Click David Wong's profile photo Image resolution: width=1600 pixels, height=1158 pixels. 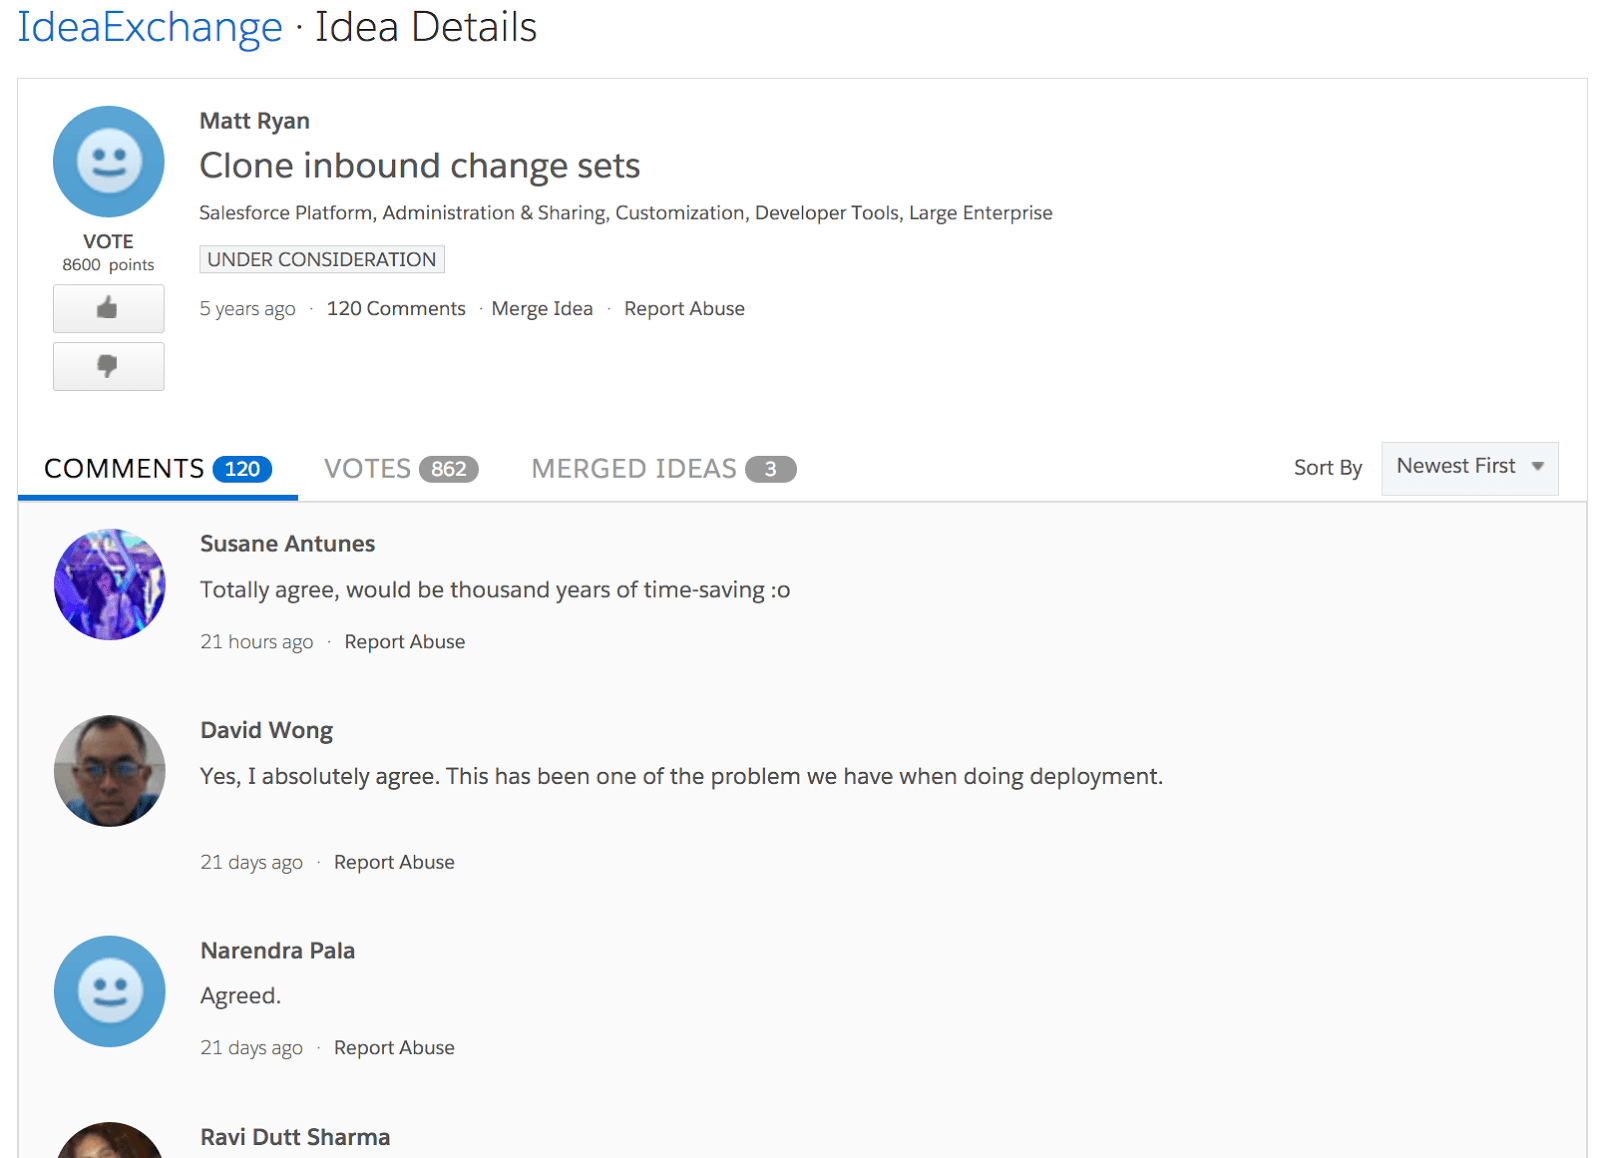pos(109,771)
